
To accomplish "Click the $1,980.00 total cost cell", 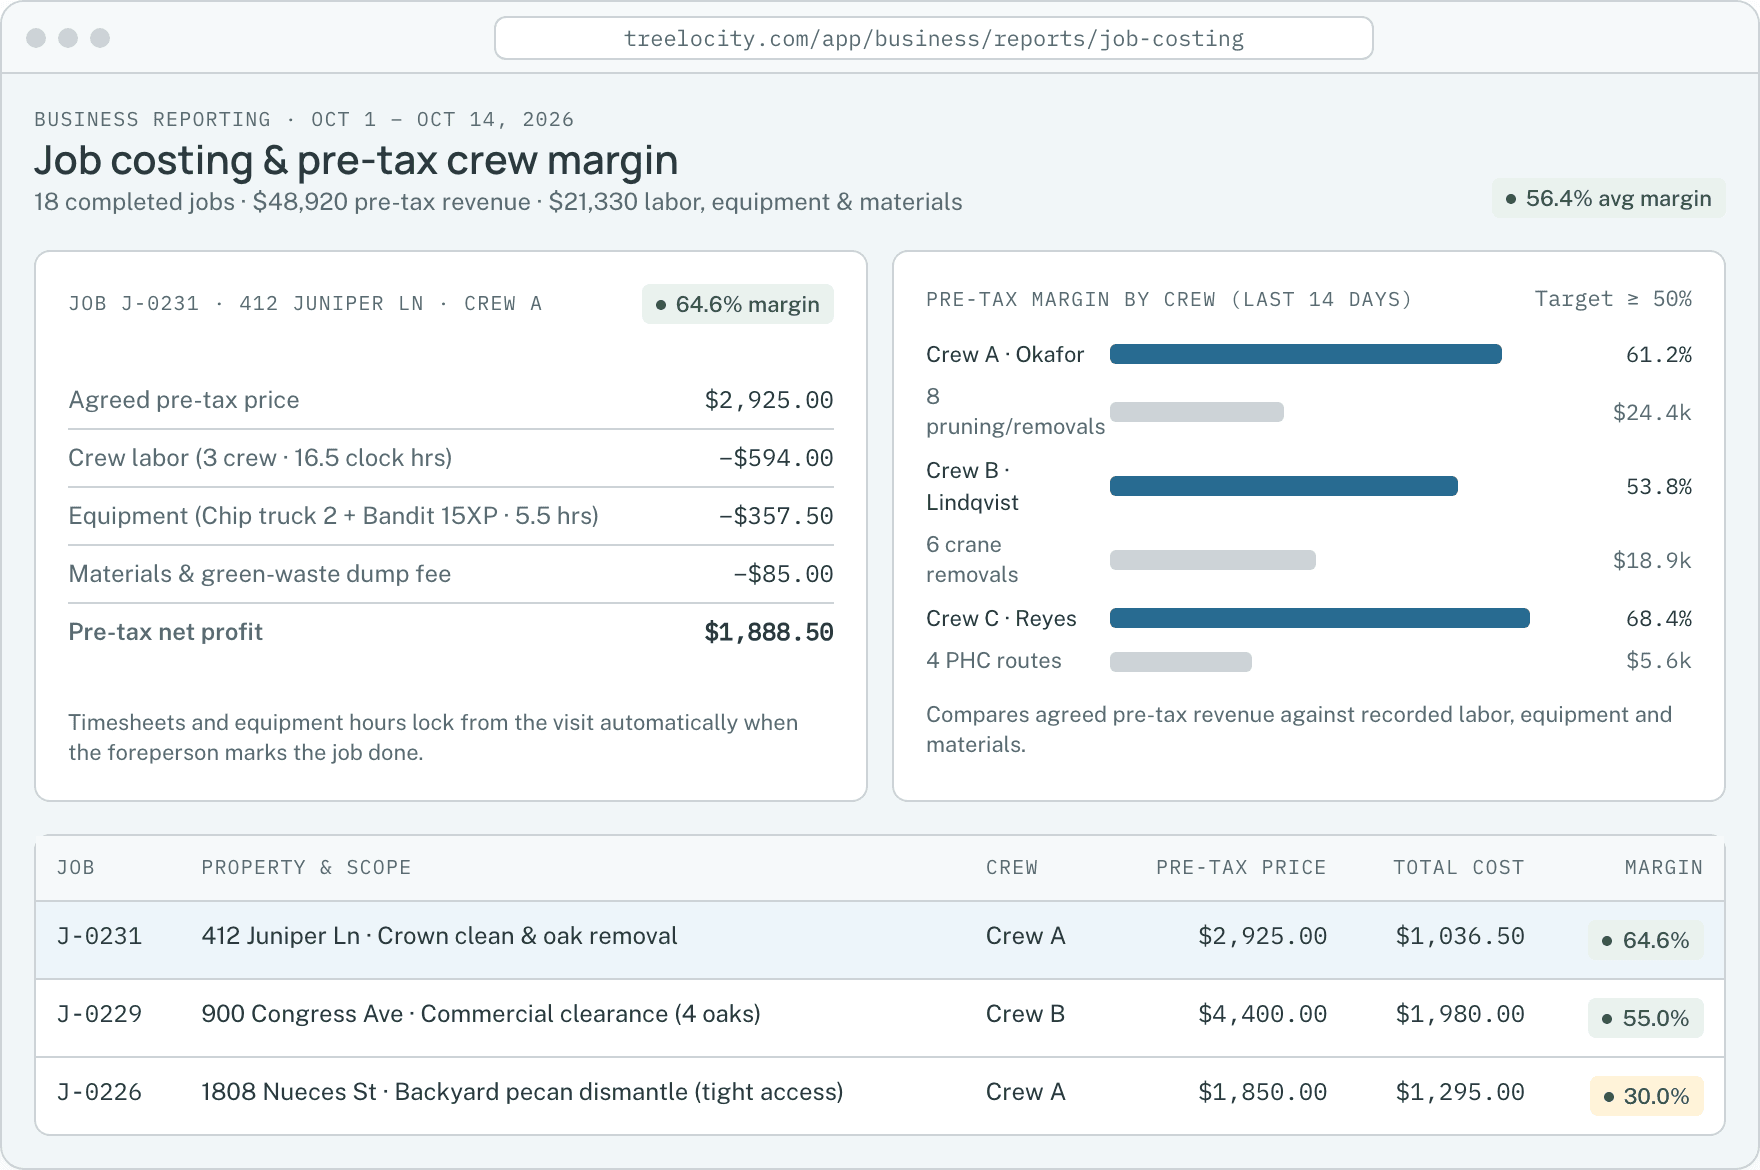I will pyautogui.click(x=1460, y=1014).
